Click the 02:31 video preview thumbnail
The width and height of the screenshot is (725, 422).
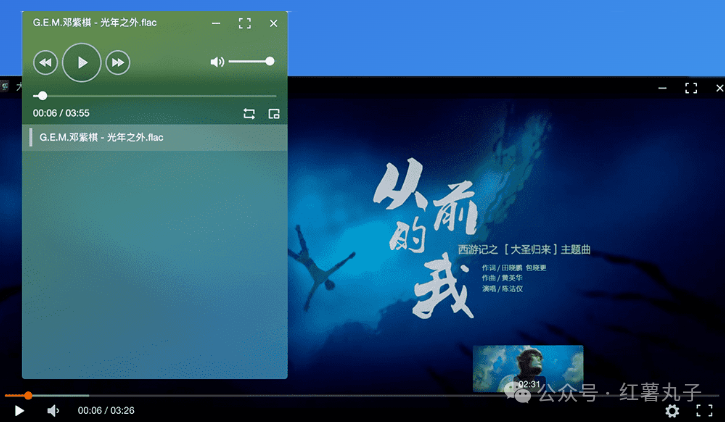[x=528, y=368]
